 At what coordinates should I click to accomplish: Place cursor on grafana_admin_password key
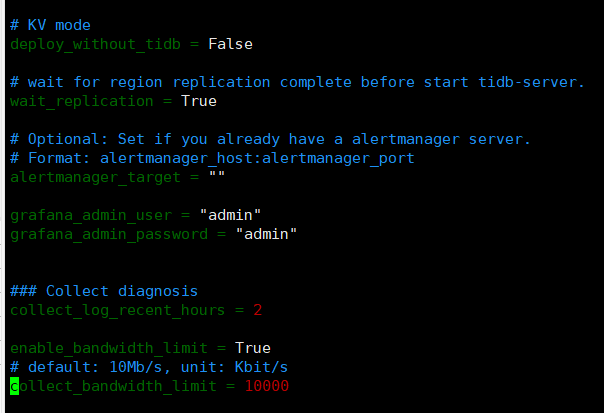[110, 233]
